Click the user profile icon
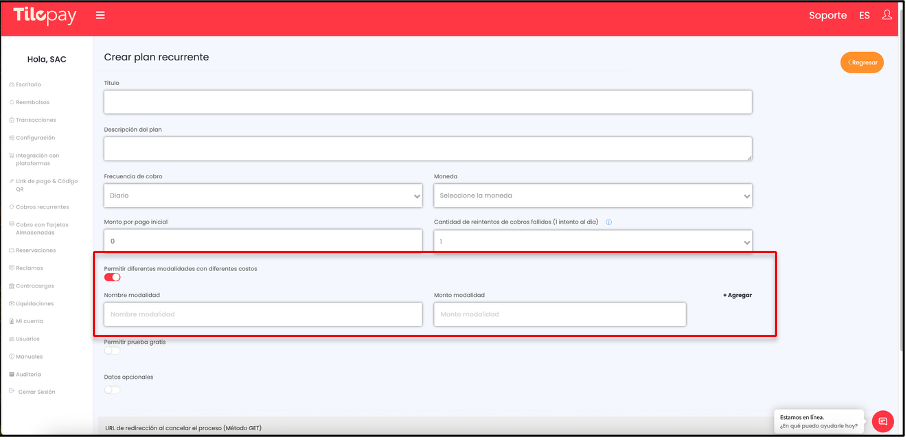This screenshot has width=906, height=440. (886, 16)
